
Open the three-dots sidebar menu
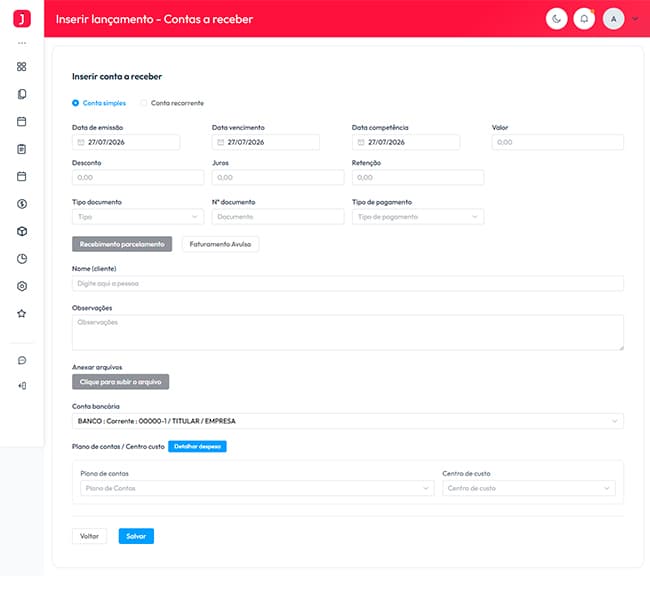coord(22,43)
